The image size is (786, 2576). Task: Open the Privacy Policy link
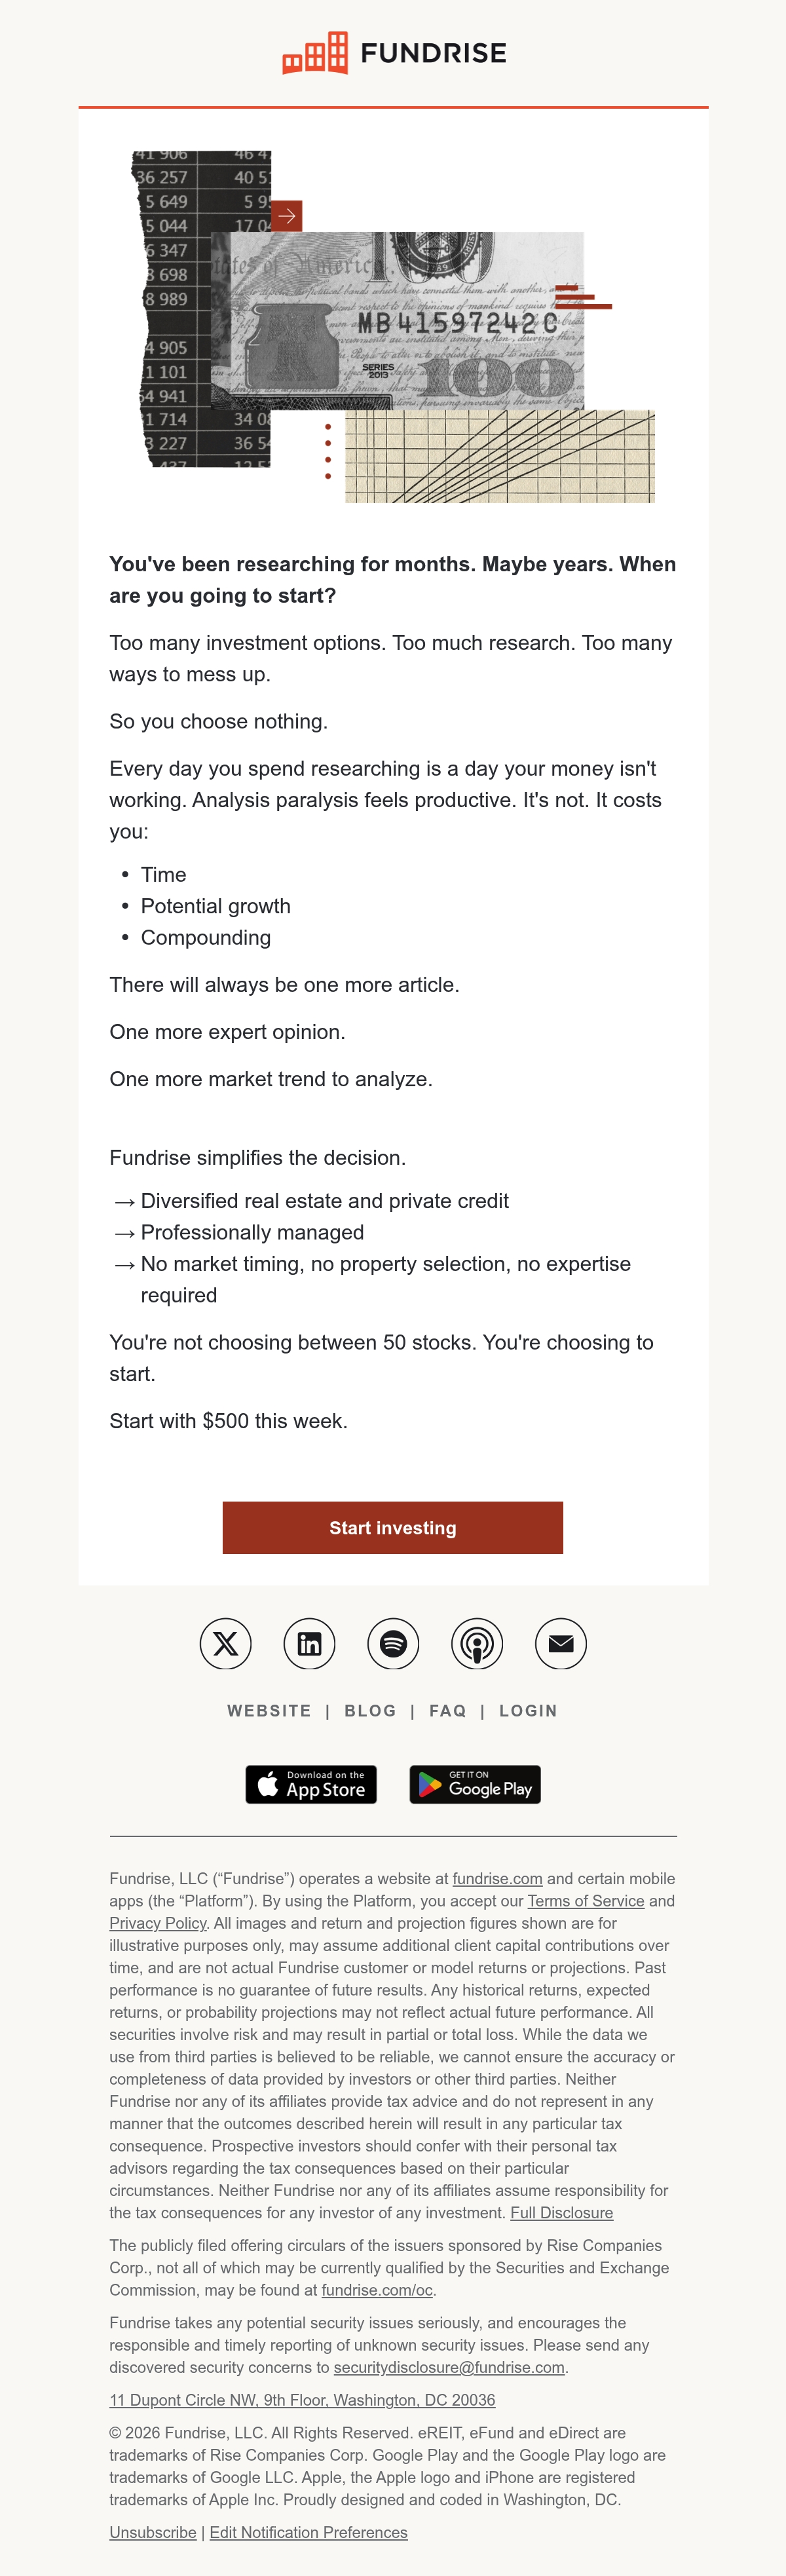158,1923
